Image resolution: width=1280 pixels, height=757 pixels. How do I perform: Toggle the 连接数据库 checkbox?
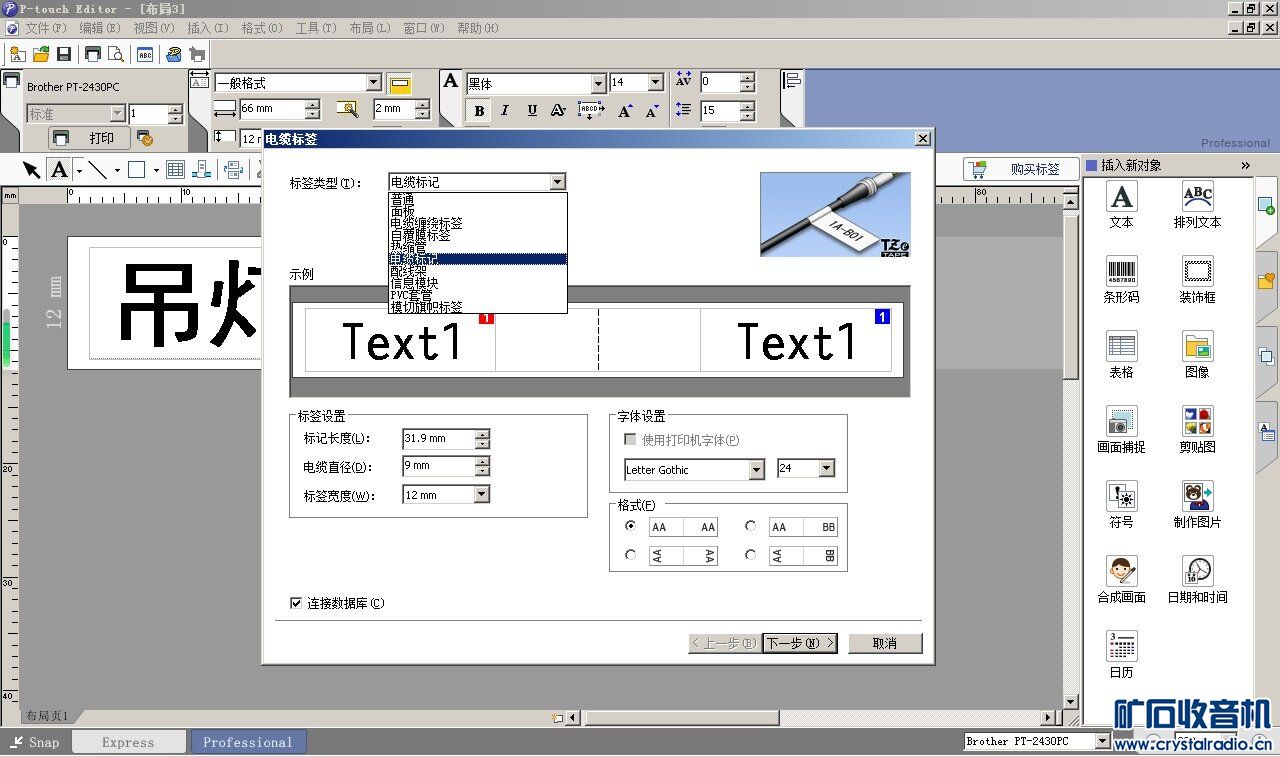[x=296, y=603]
